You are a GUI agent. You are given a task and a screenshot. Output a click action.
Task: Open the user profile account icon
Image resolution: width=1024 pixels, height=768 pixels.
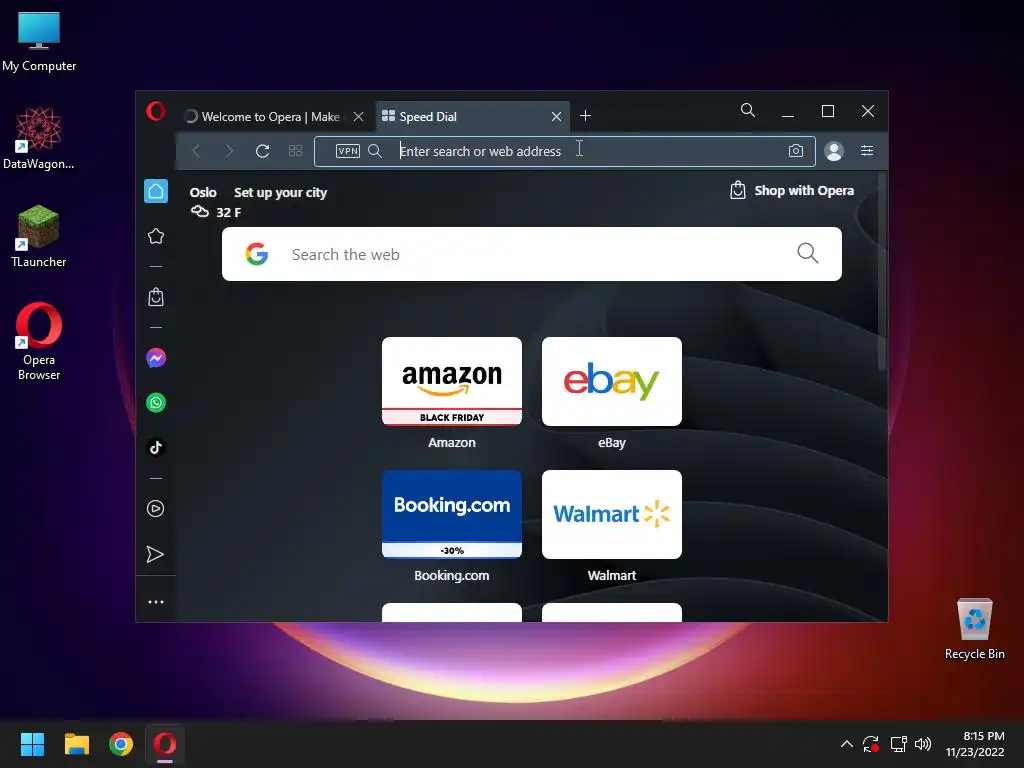click(834, 151)
